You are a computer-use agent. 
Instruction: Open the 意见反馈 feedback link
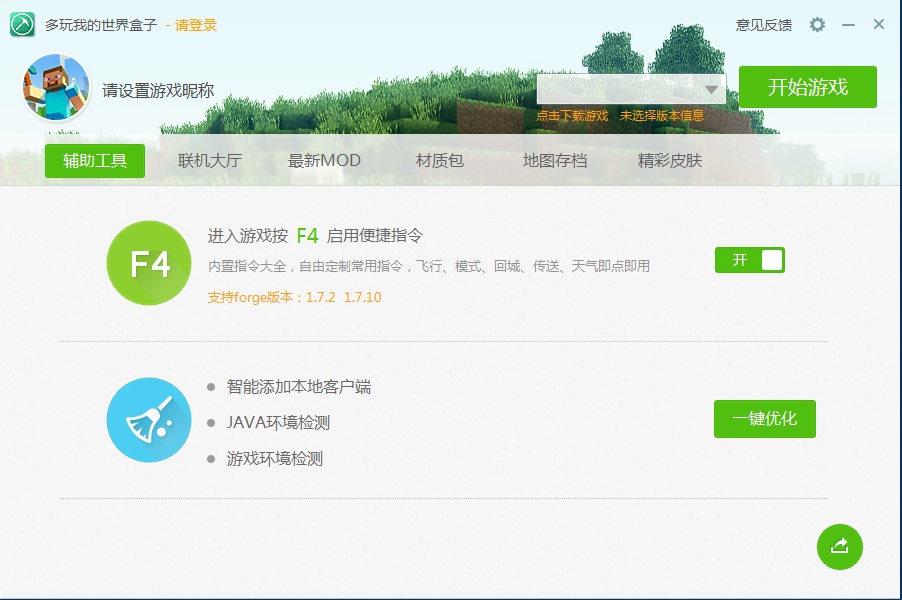(x=764, y=24)
